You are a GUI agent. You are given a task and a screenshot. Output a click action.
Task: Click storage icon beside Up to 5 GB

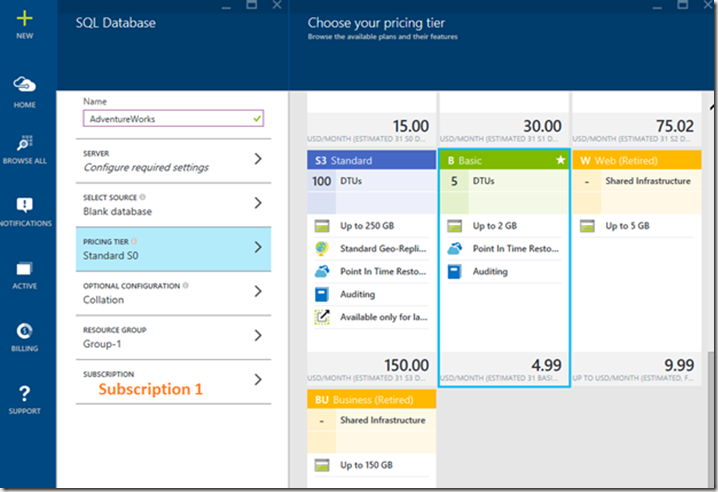(x=587, y=226)
